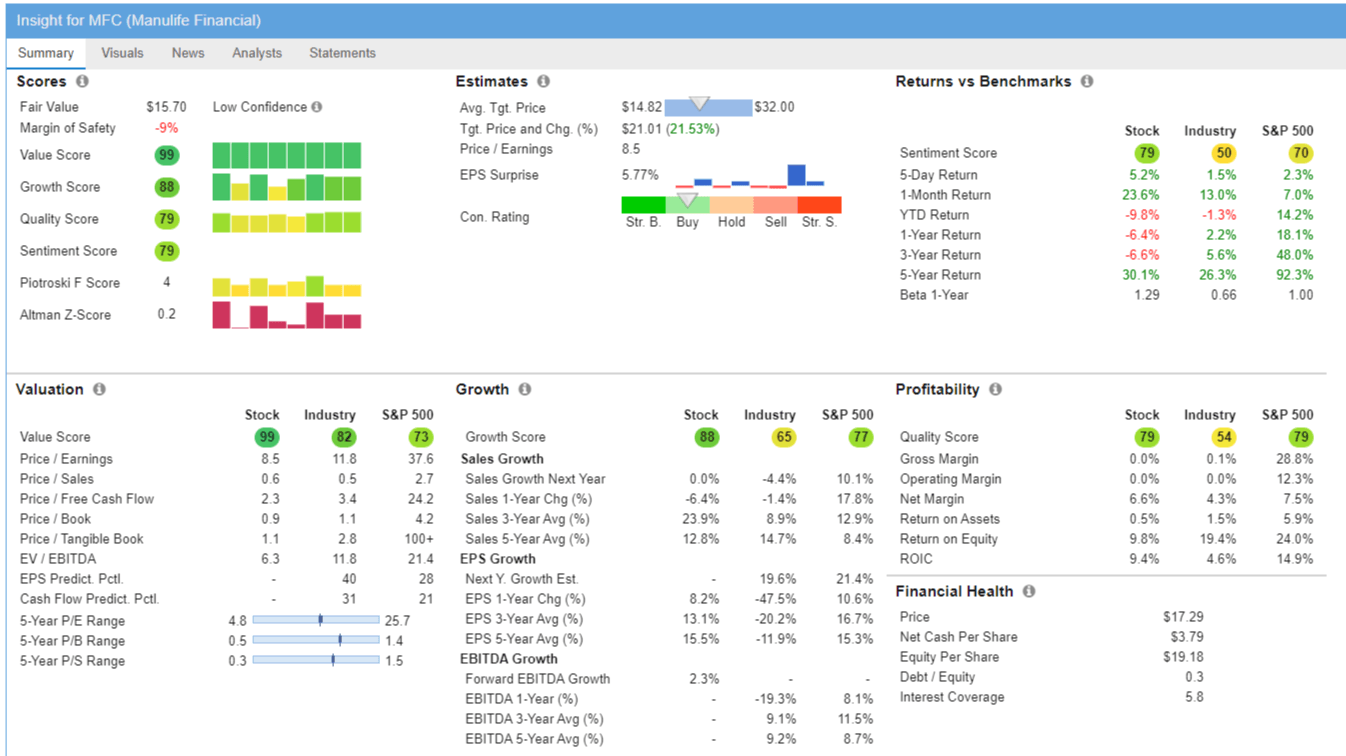
Task: Open the Estimates info icon
Action: [x=543, y=81]
